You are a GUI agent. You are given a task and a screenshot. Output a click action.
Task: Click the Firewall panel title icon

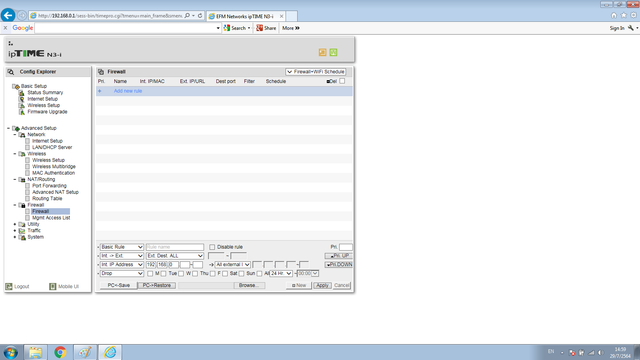(x=101, y=72)
